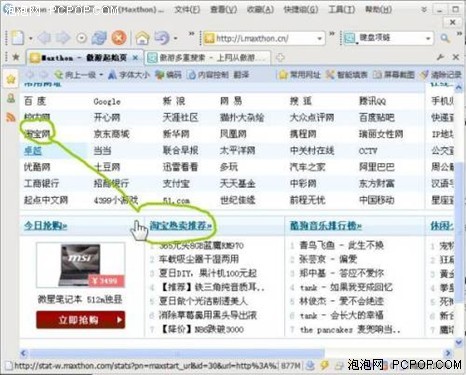Open 今日抢购» heading link
466x375 pixels.
pos(45,226)
